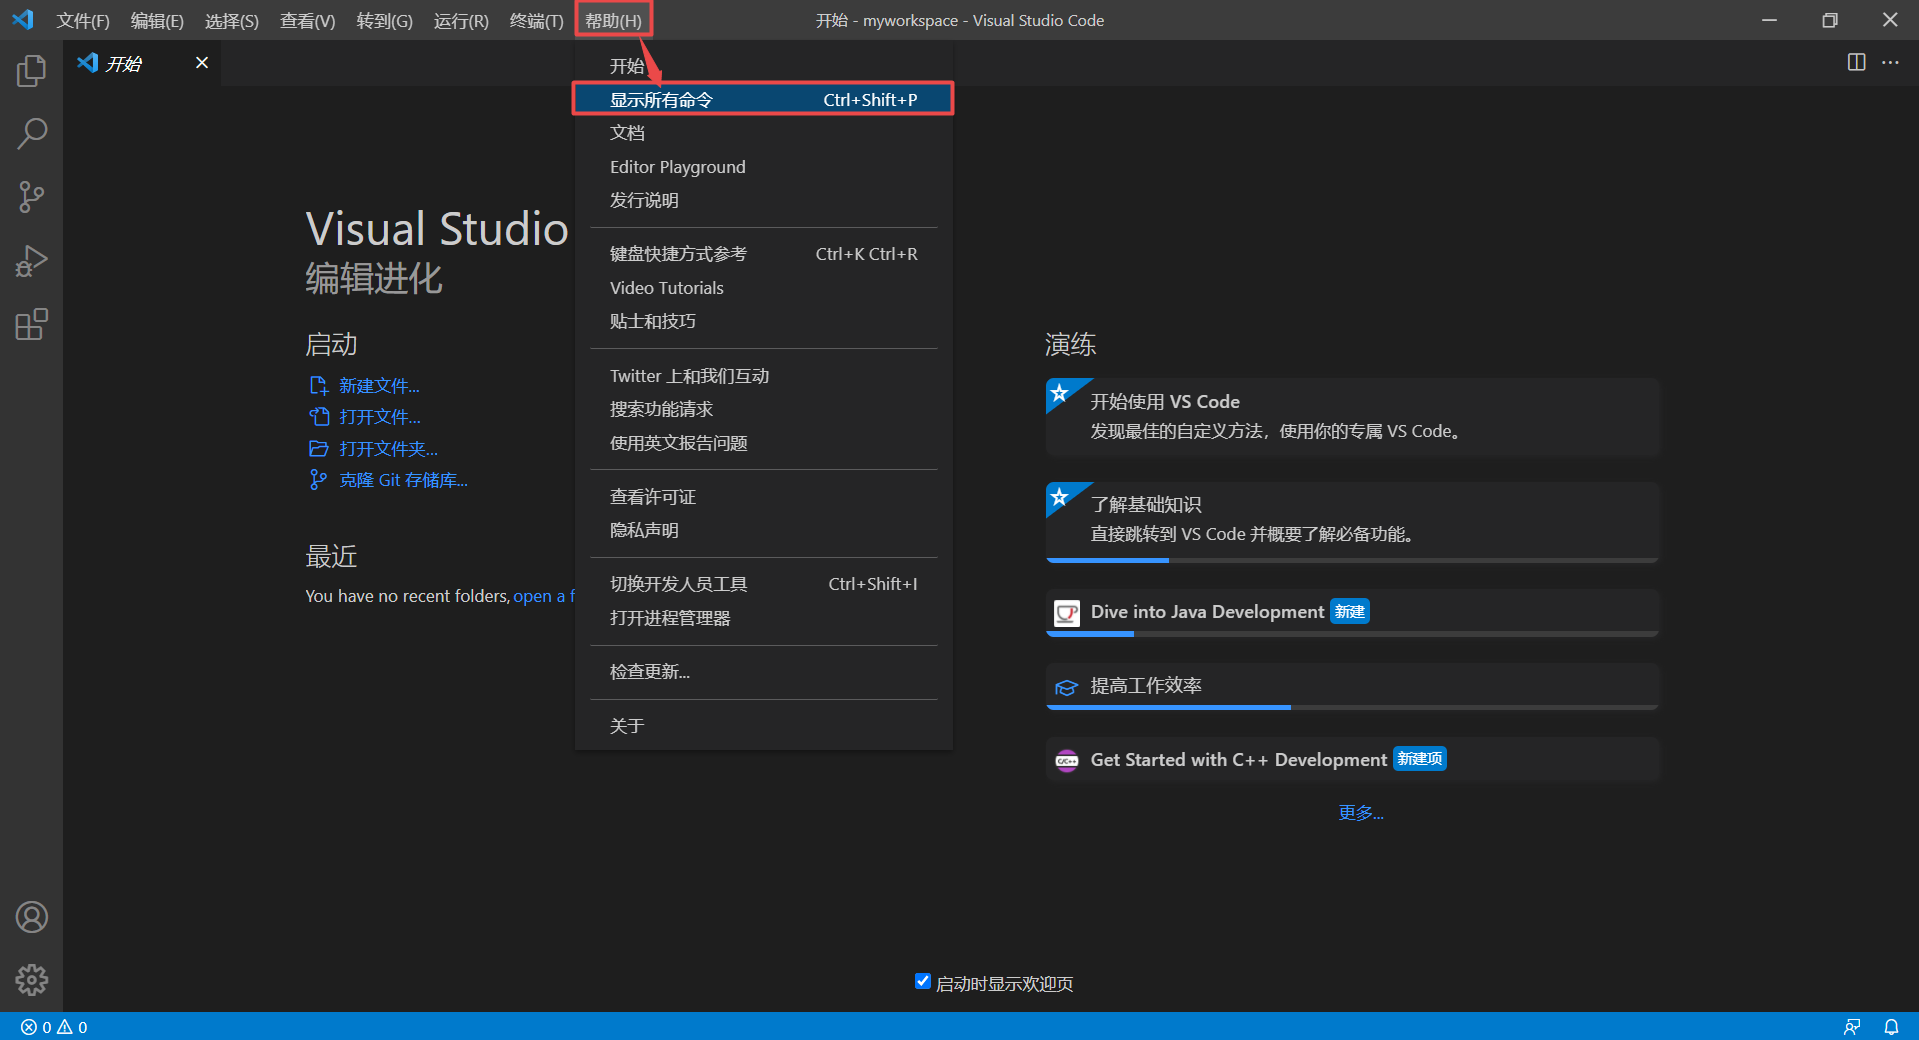The width and height of the screenshot is (1919, 1040).
Task: Open the 查看(V) menu
Action: tap(307, 20)
